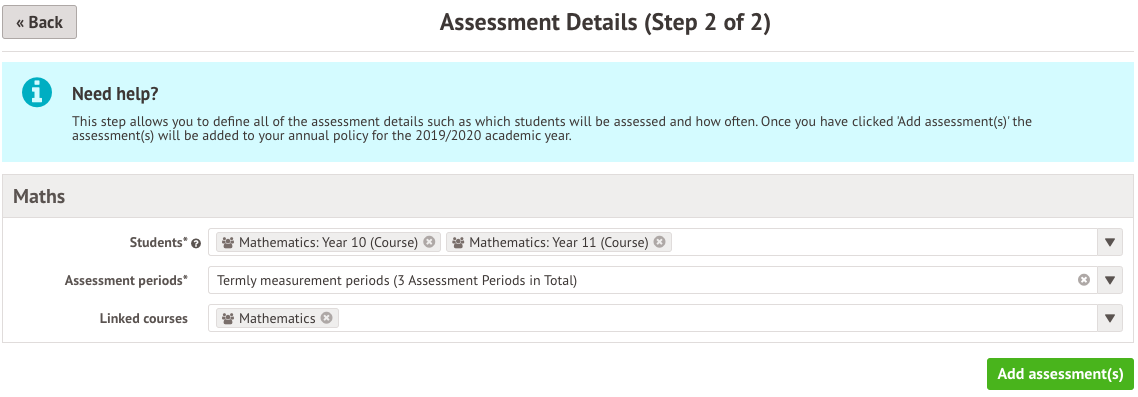Click the Students help question mark icon

(196, 243)
